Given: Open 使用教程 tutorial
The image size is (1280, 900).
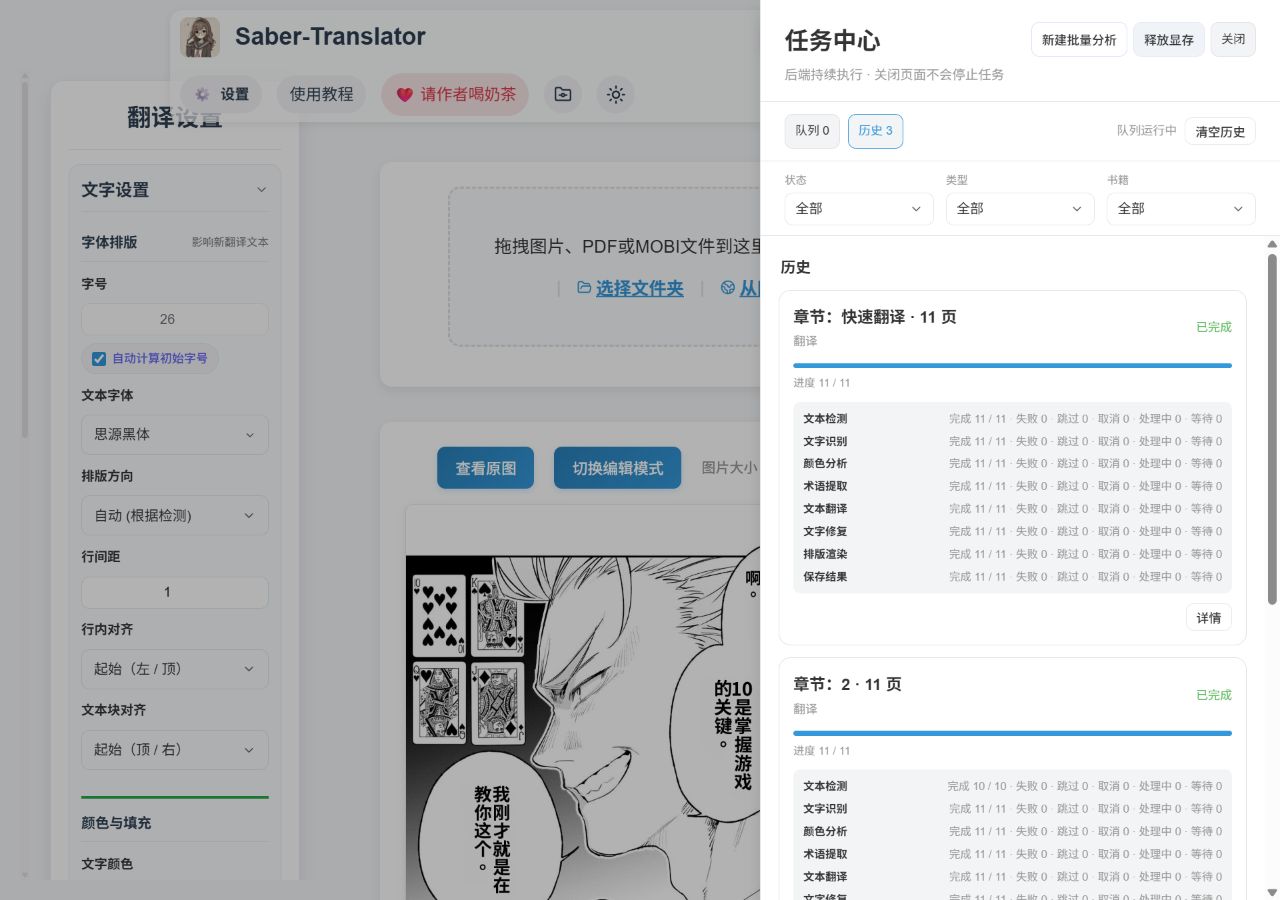Looking at the screenshot, I should 322,94.
